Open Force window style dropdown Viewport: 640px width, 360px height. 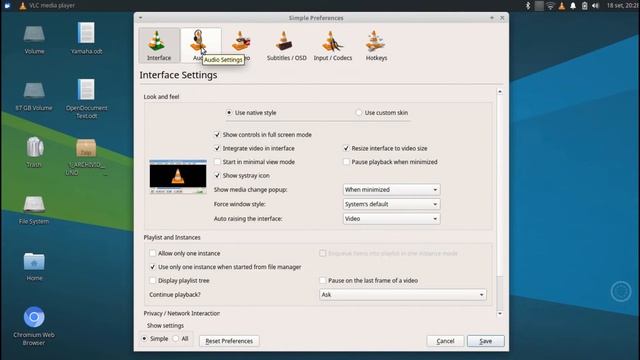coord(391,204)
